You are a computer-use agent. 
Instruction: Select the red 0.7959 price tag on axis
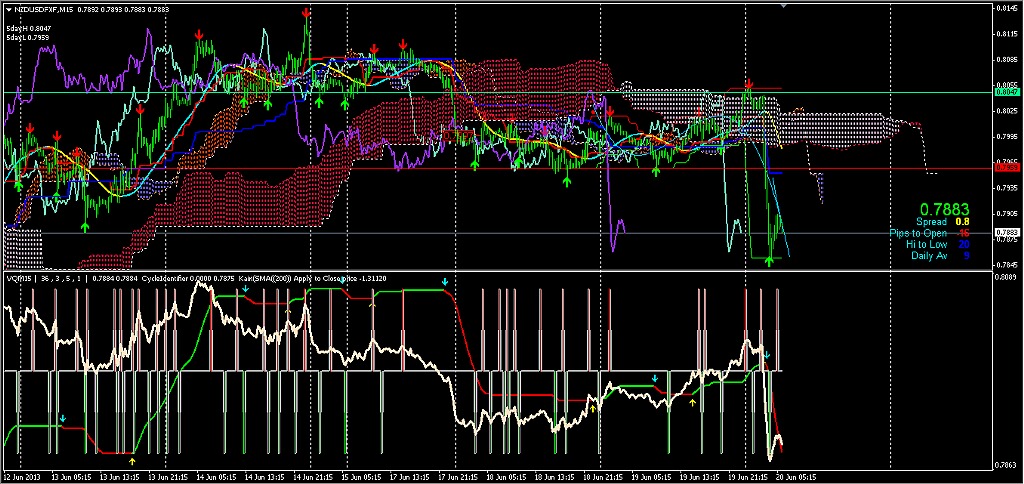pos(1007,168)
